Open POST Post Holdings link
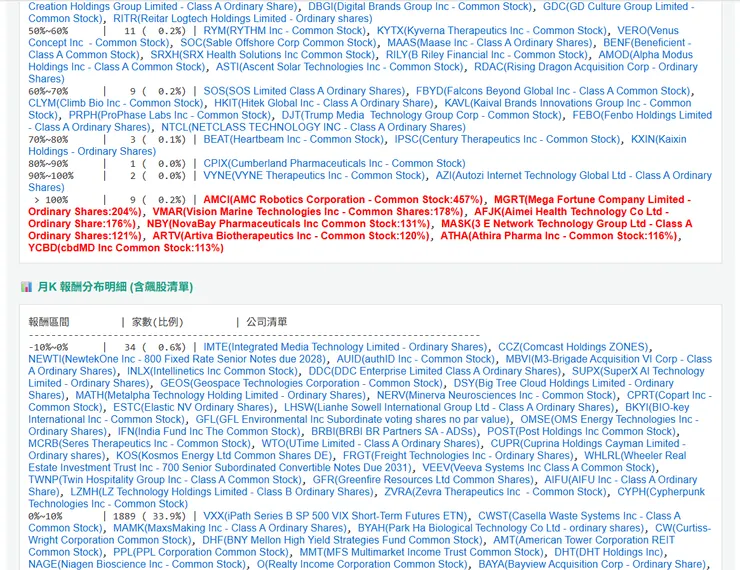The image size is (740, 570). (582, 431)
